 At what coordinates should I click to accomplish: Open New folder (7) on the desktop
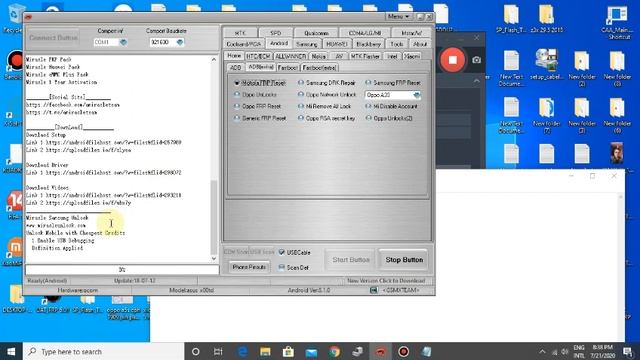tap(546, 115)
